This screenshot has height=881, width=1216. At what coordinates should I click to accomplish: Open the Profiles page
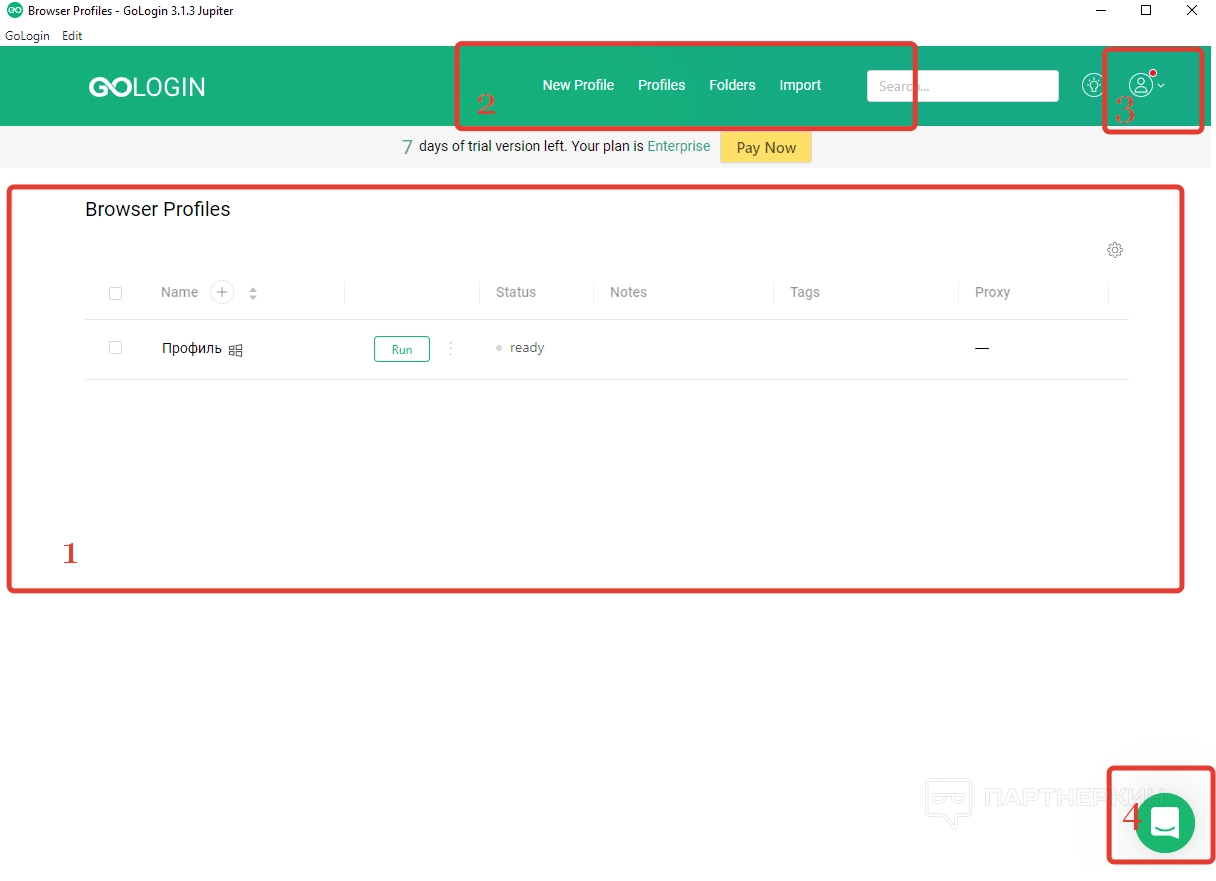(662, 85)
